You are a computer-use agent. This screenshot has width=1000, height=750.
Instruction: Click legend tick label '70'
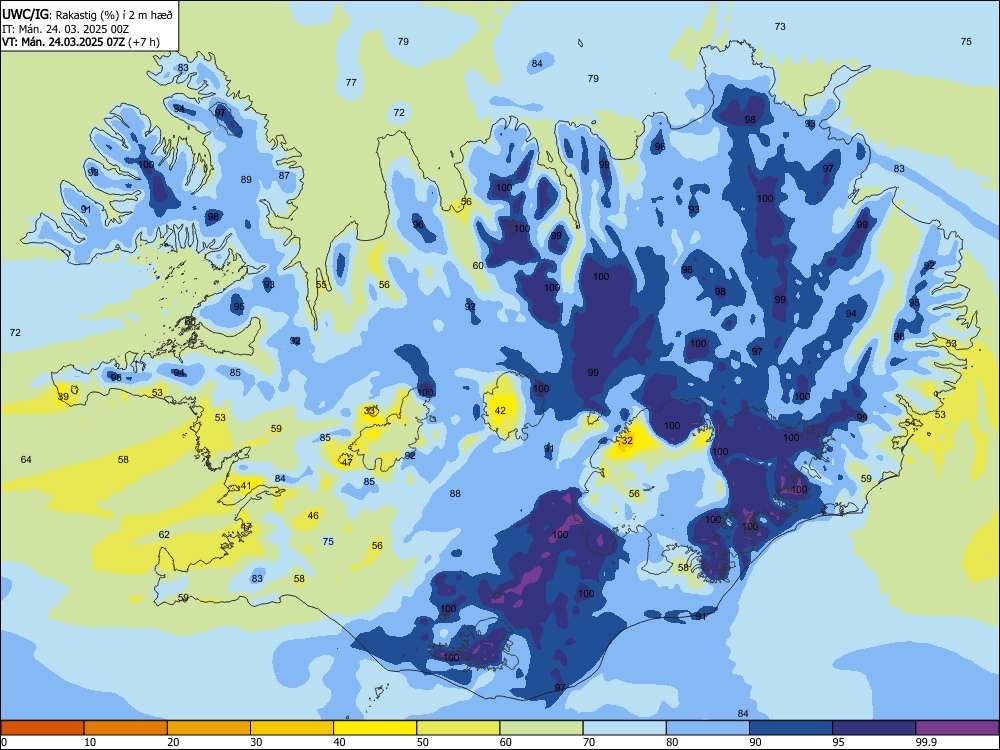[x=589, y=742]
